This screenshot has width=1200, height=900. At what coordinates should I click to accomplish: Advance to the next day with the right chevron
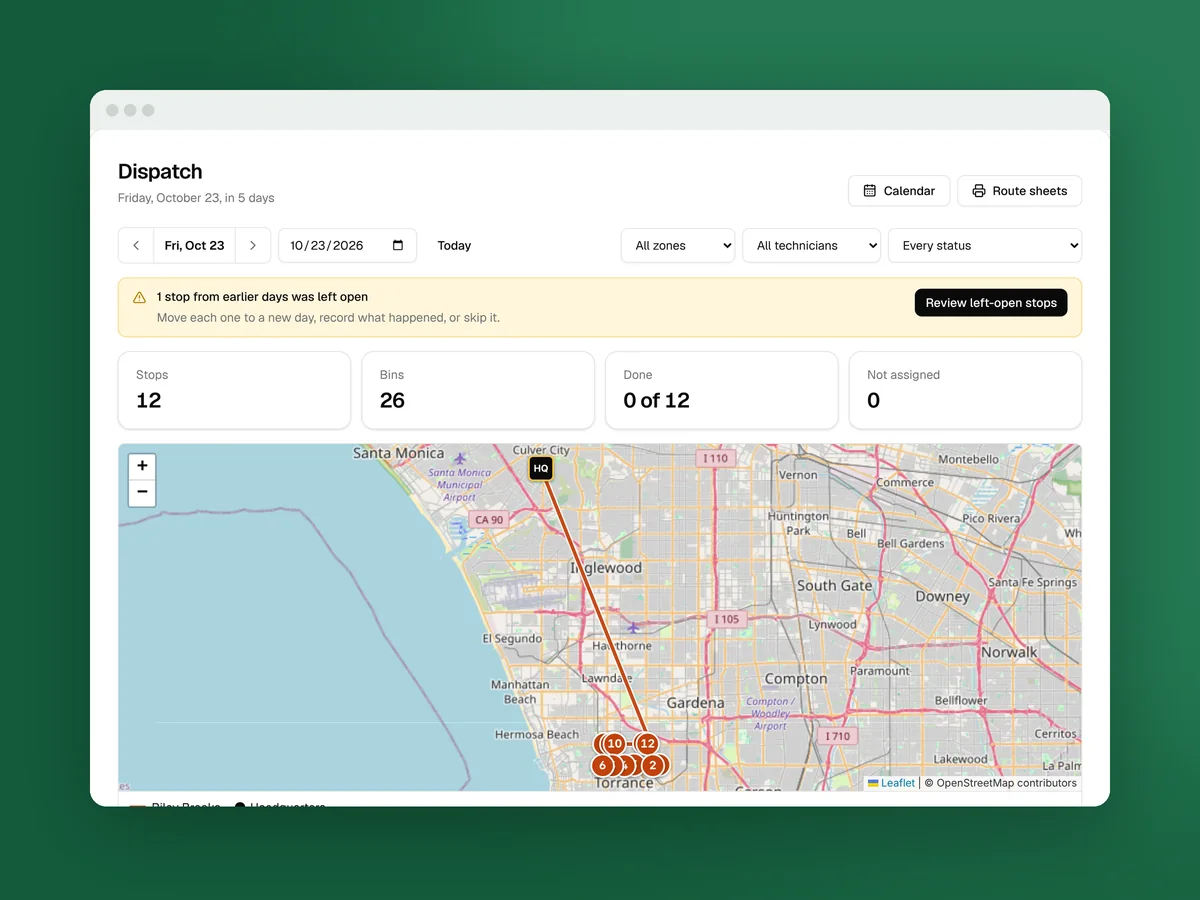(253, 246)
